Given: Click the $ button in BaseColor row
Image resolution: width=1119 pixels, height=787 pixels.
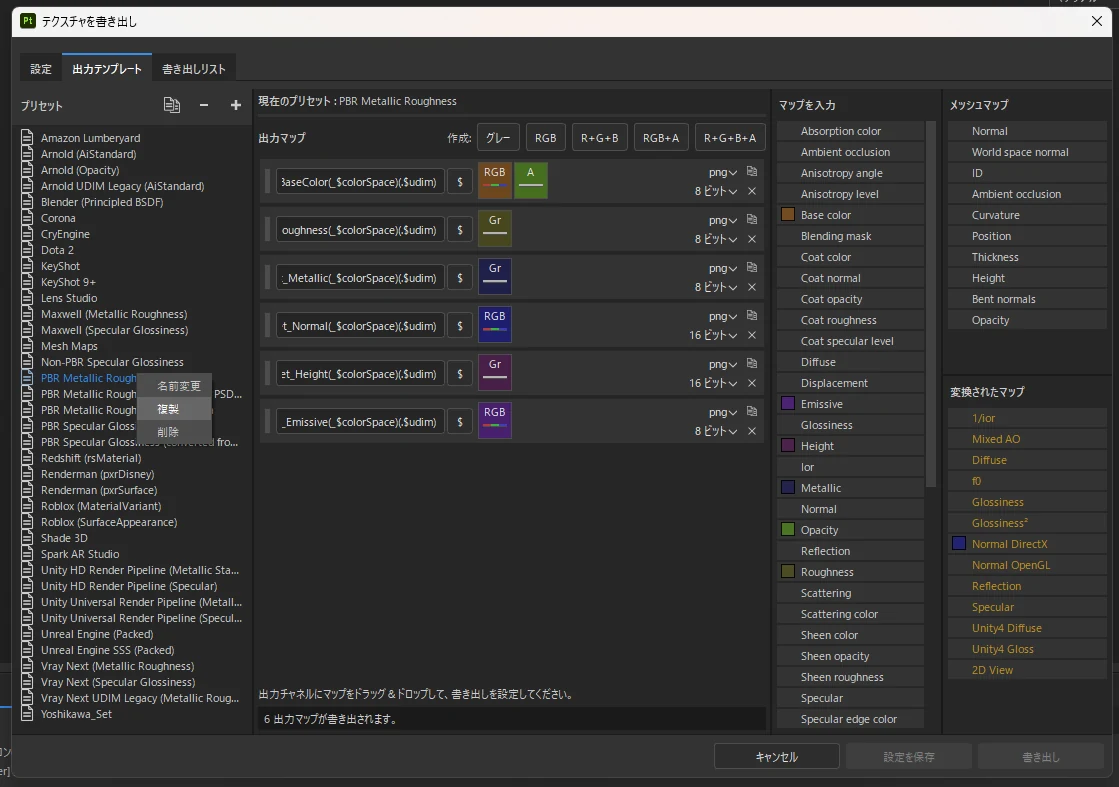Looking at the screenshot, I should pos(460,182).
